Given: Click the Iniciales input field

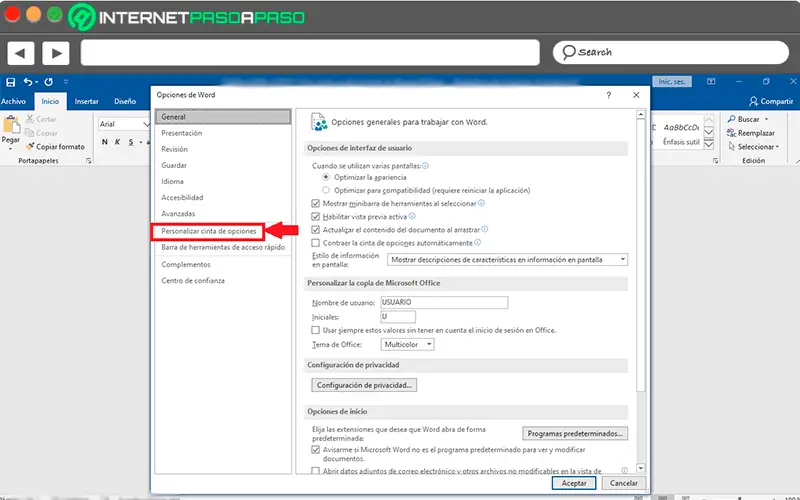Looking at the screenshot, I should pyautogui.click(x=398, y=316).
